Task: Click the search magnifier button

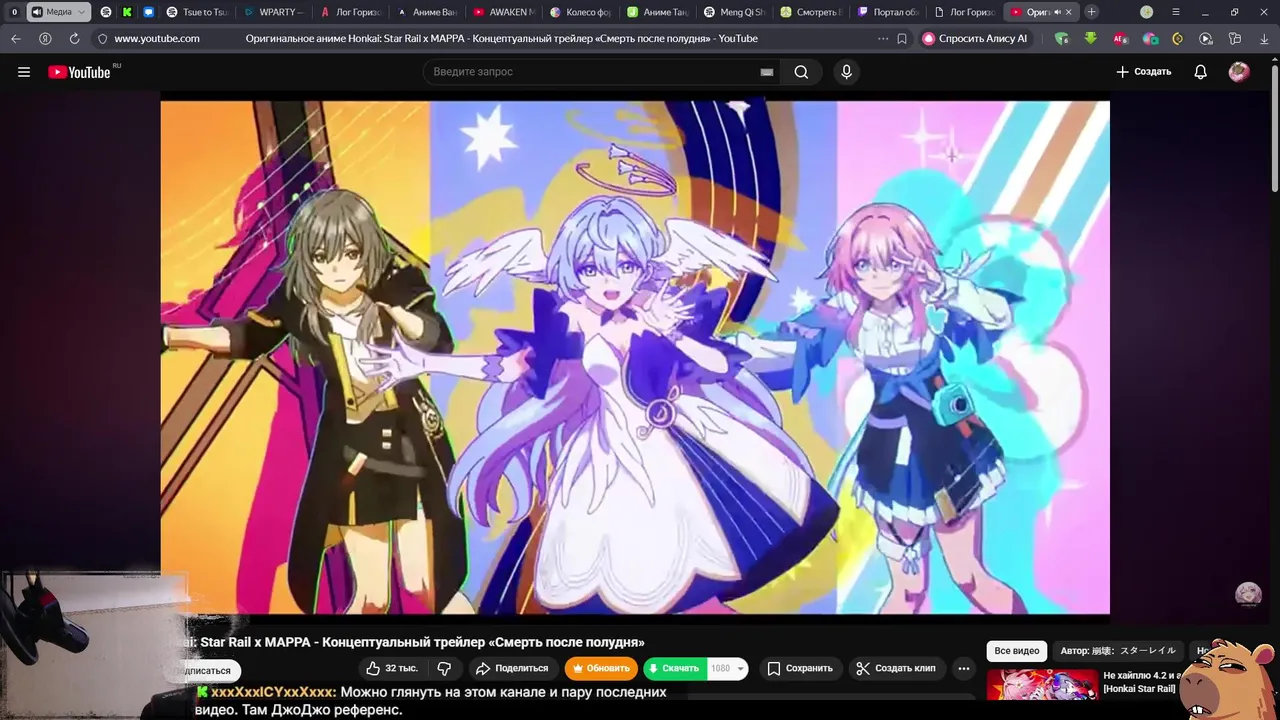Action: pos(801,72)
